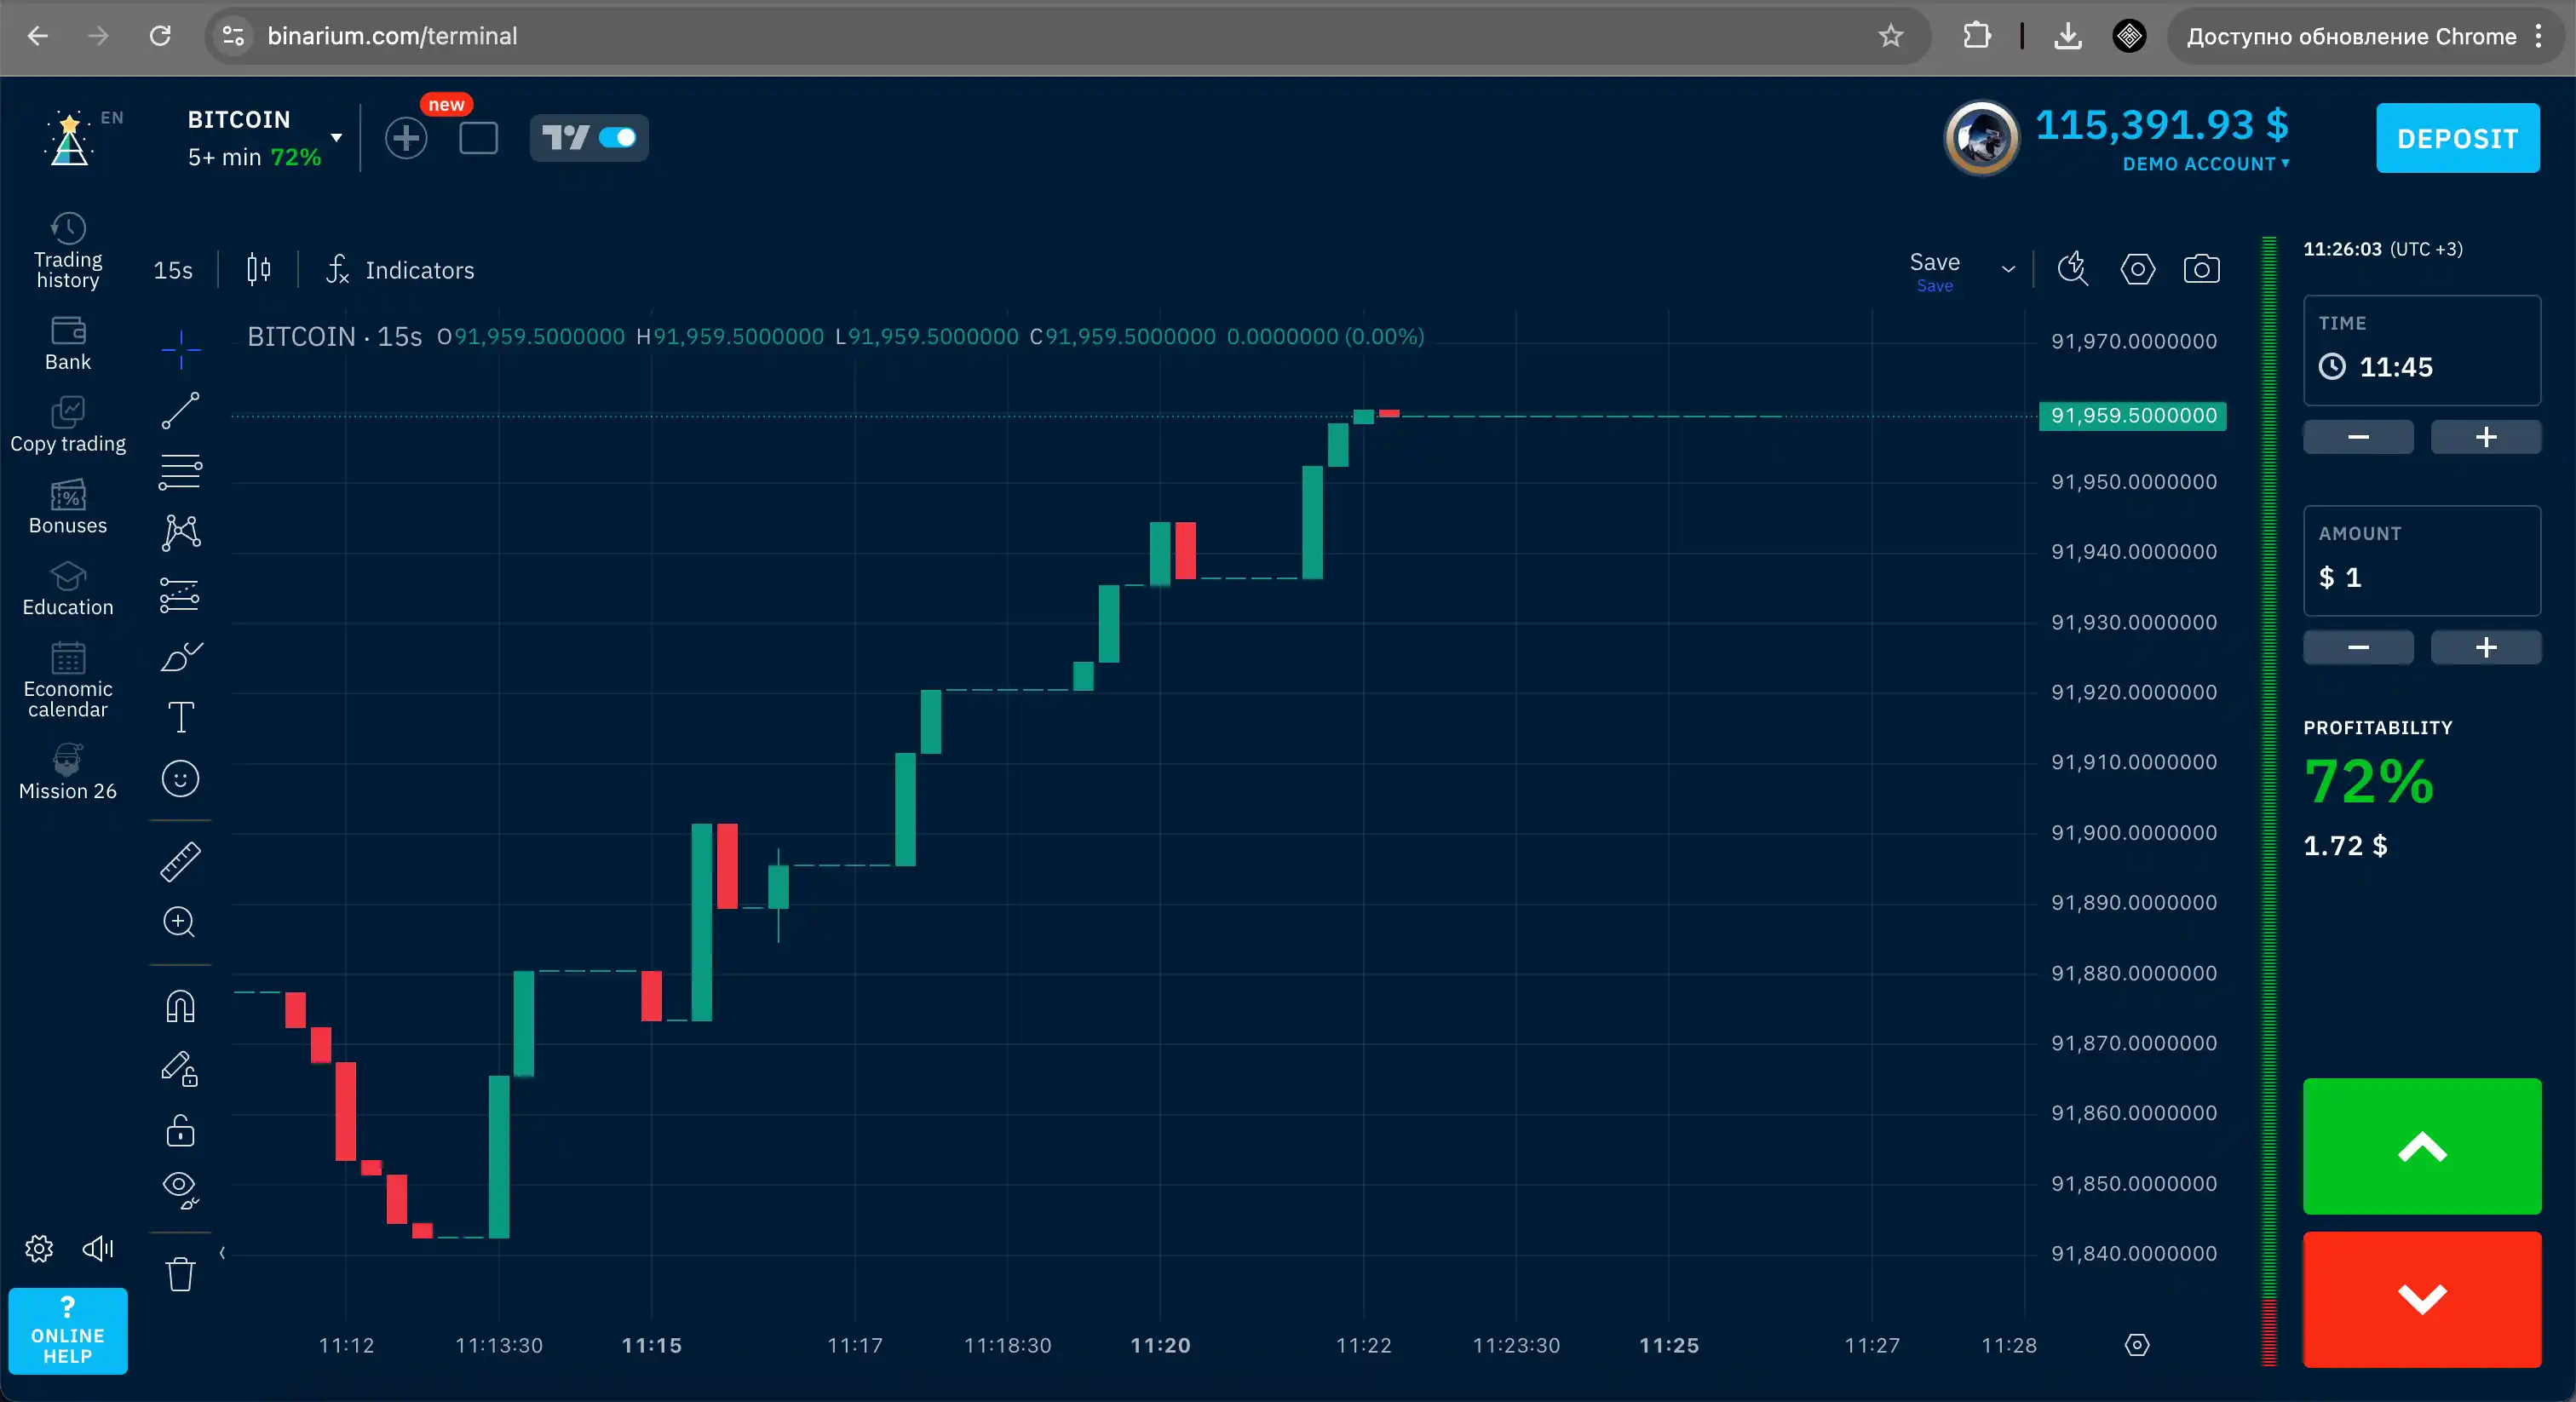Open the Education section
The width and height of the screenshot is (2576, 1402).
click(68, 589)
